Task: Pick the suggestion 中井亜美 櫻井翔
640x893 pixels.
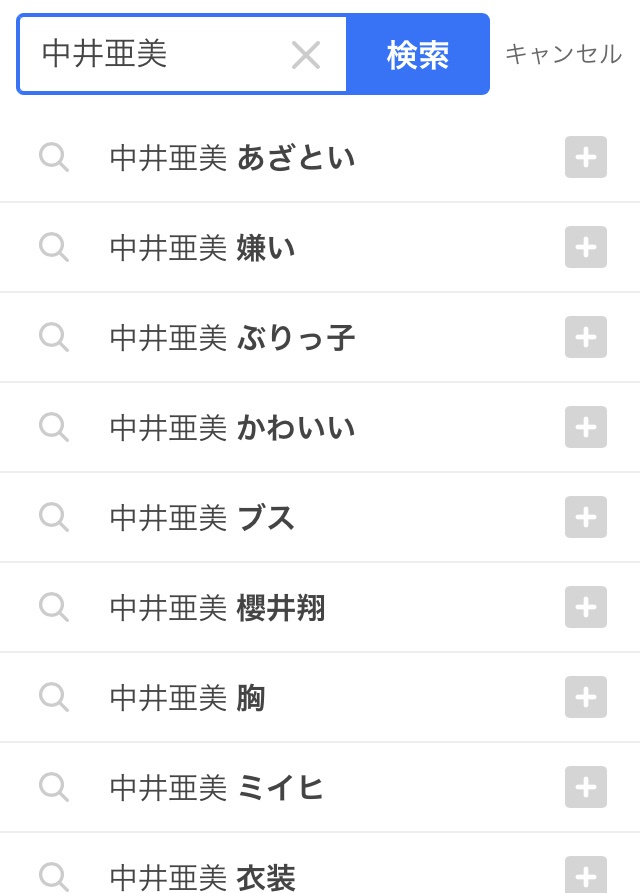Action: pyautogui.click(x=217, y=608)
